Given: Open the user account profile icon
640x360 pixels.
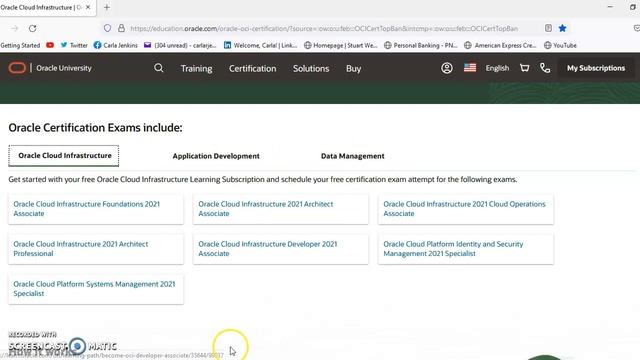Looking at the screenshot, I should point(447,68).
